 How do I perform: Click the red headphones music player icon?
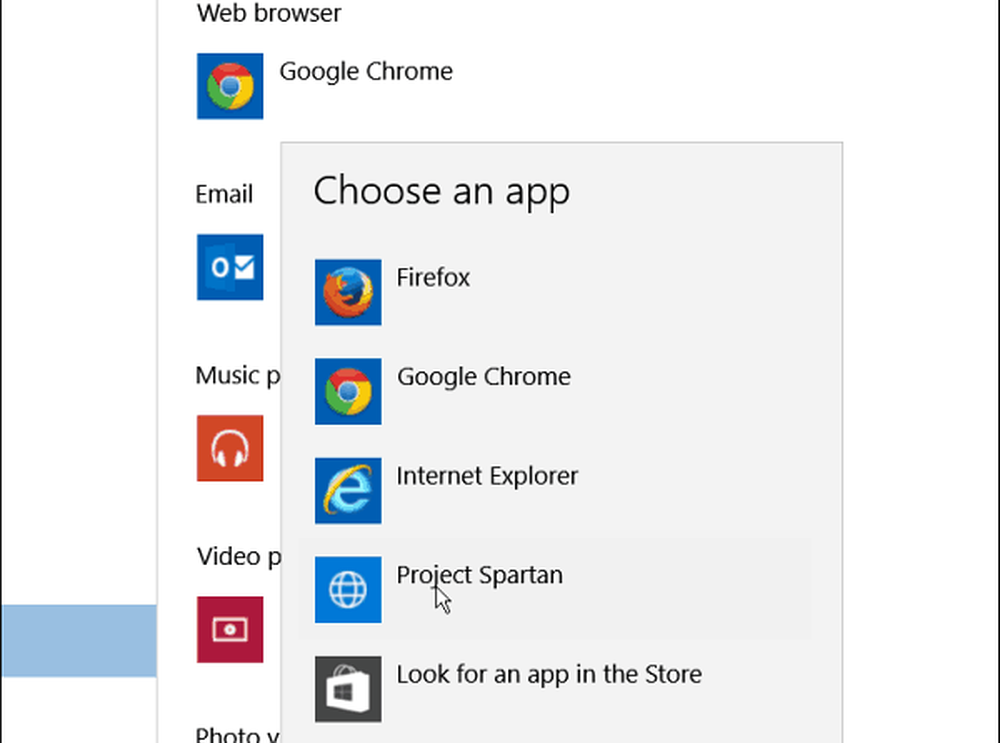tap(230, 448)
